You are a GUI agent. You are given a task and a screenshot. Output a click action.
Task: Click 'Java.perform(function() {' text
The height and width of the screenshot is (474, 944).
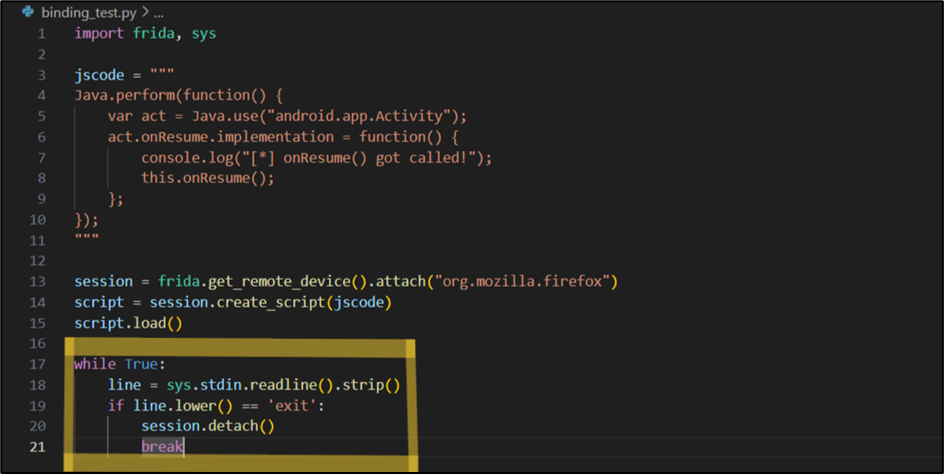[179, 96]
